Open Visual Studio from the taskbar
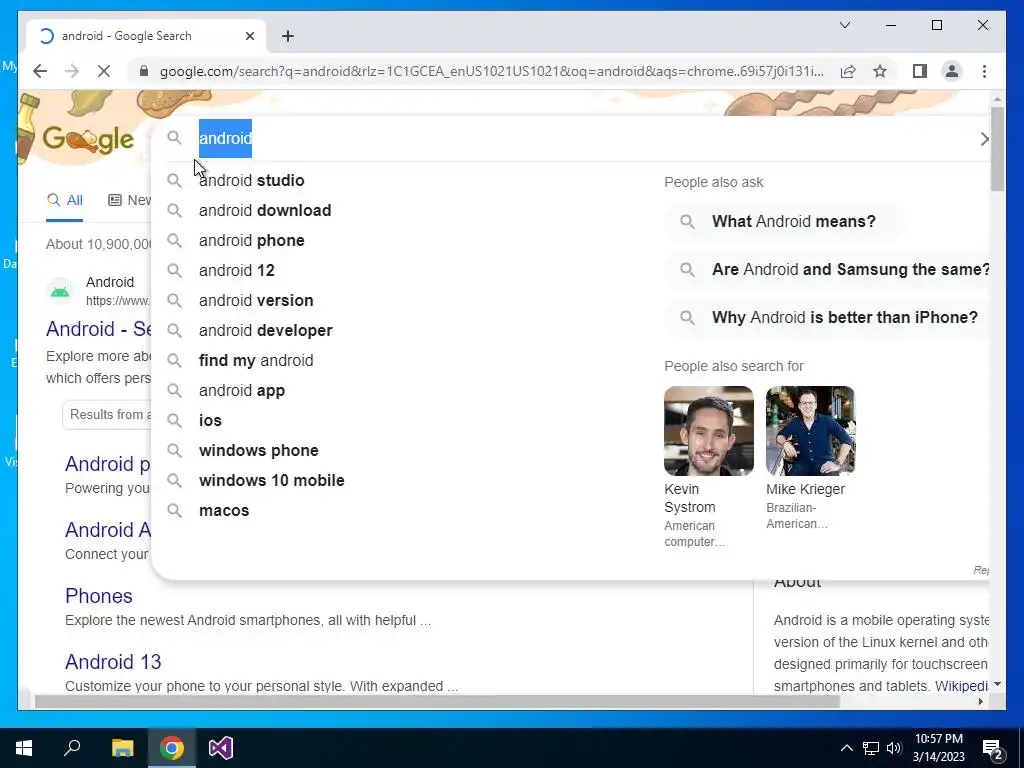 pos(221,748)
